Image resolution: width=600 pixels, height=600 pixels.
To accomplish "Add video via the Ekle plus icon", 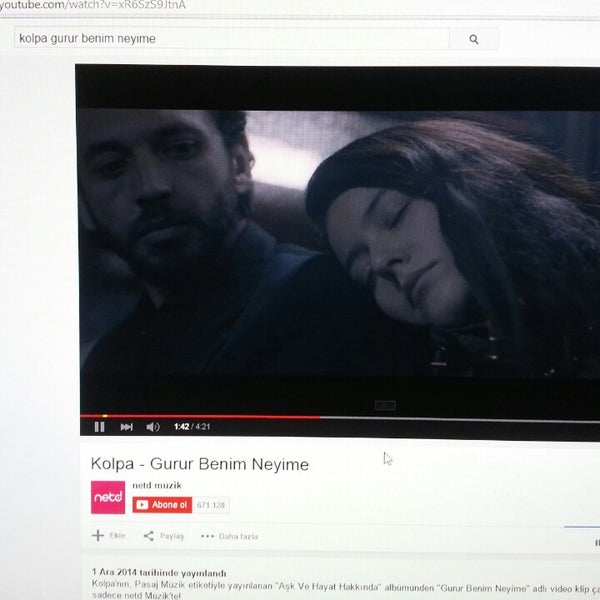I will (x=109, y=535).
